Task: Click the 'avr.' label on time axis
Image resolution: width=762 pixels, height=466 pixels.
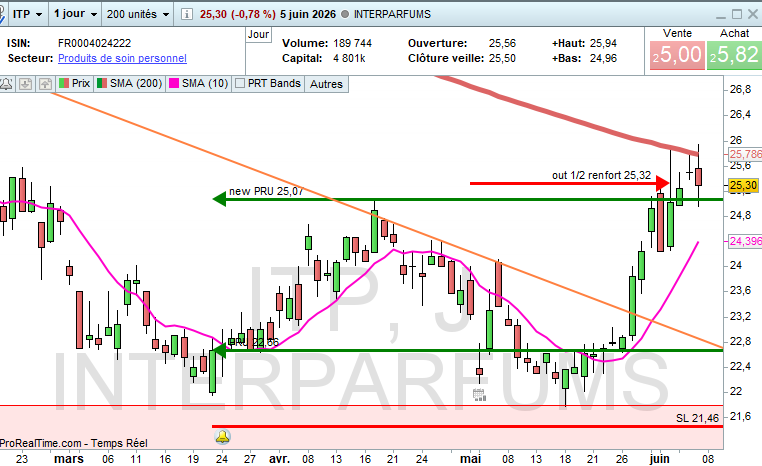Action: point(279,459)
